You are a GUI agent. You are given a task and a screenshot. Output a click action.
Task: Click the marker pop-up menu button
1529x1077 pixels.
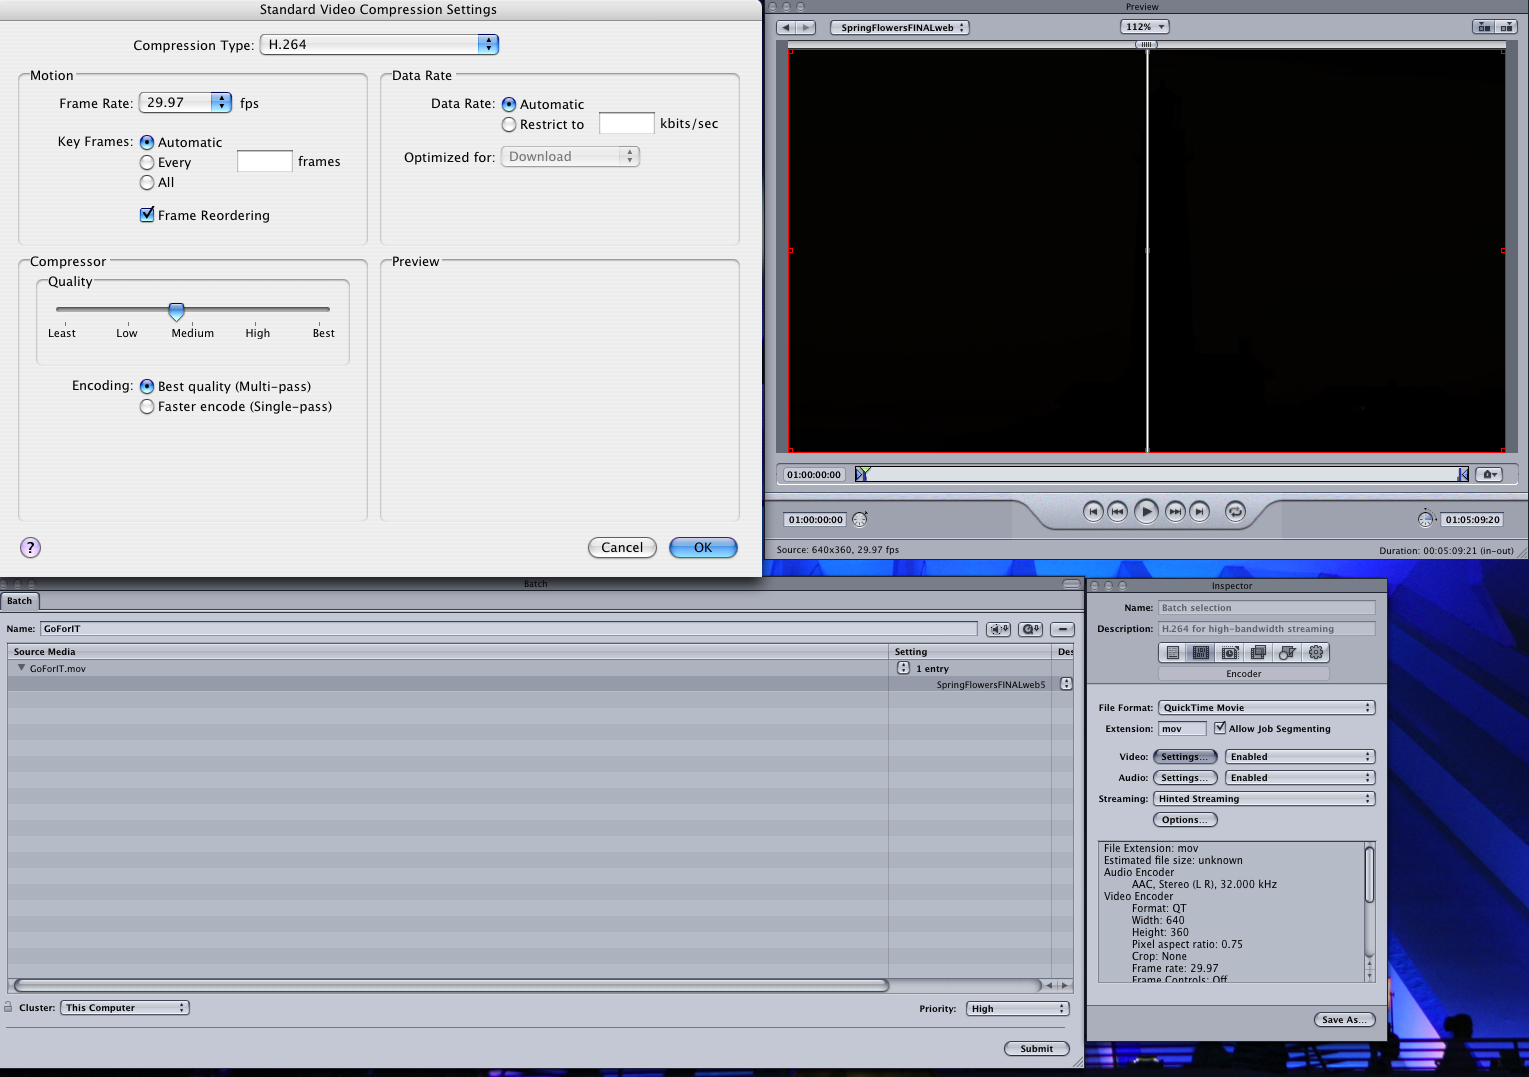(x=1490, y=475)
